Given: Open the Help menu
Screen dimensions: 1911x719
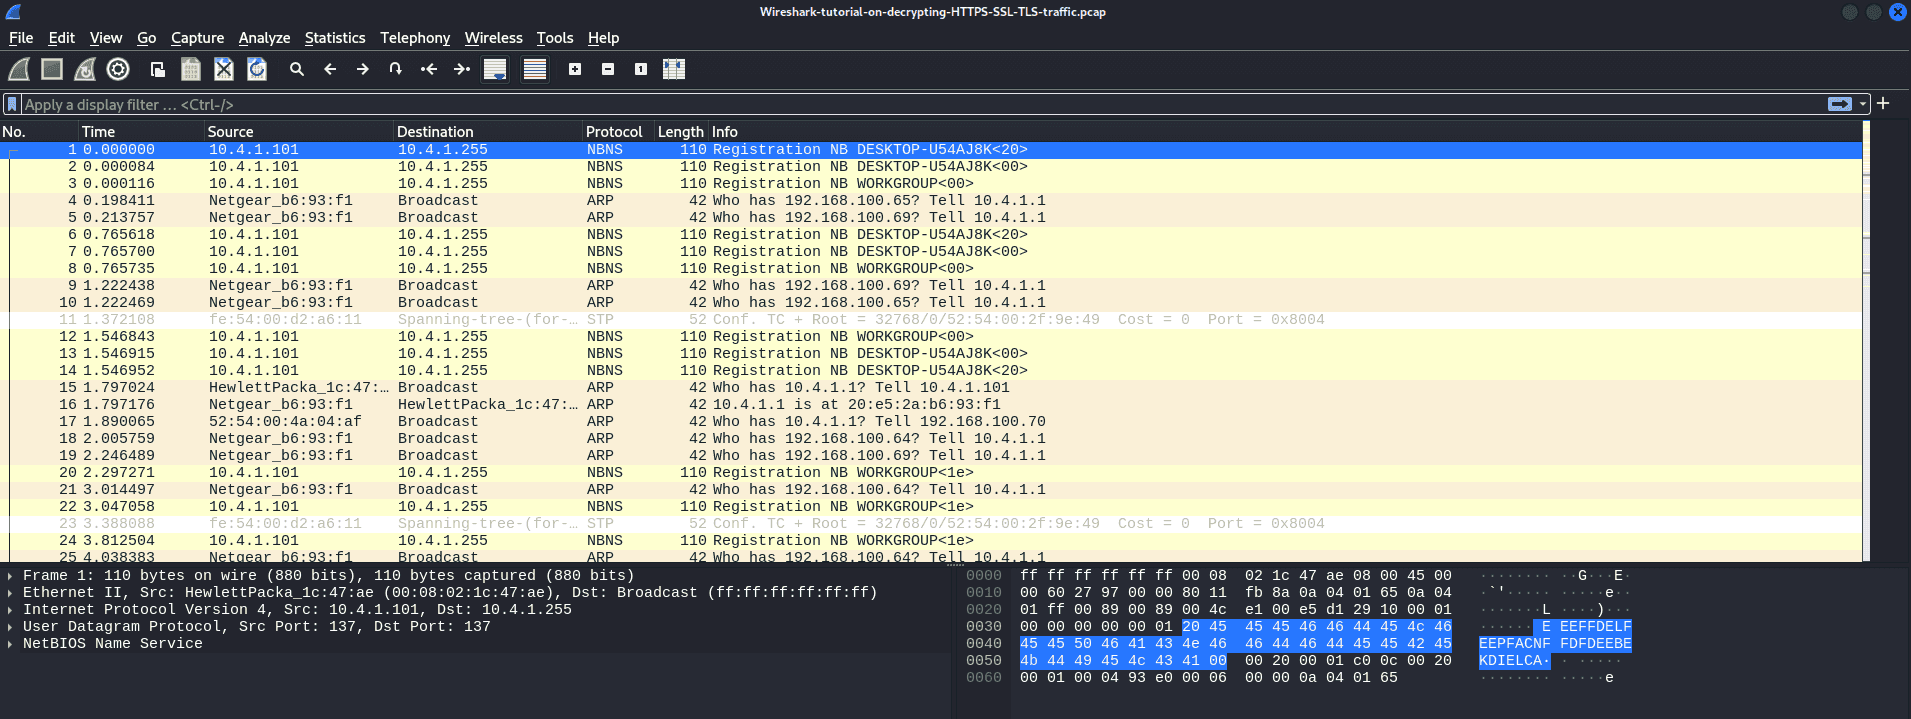Looking at the screenshot, I should pyautogui.click(x=603, y=38).
